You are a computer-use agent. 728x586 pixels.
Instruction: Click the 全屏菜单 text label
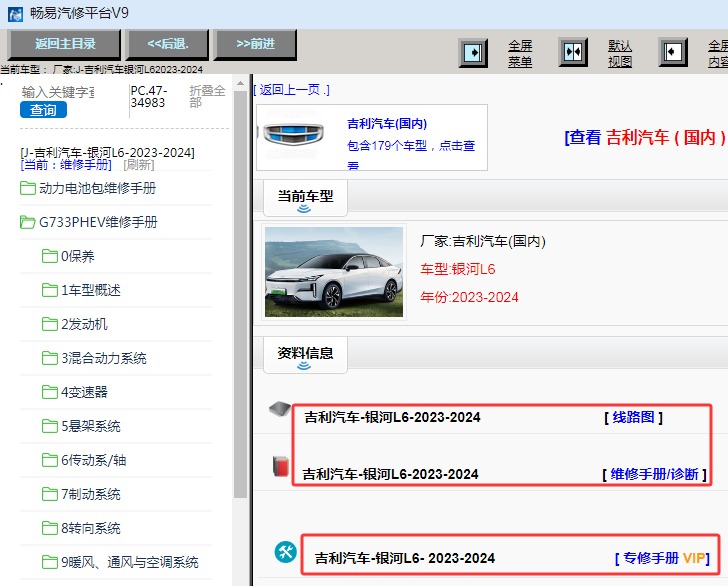(x=520, y=53)
